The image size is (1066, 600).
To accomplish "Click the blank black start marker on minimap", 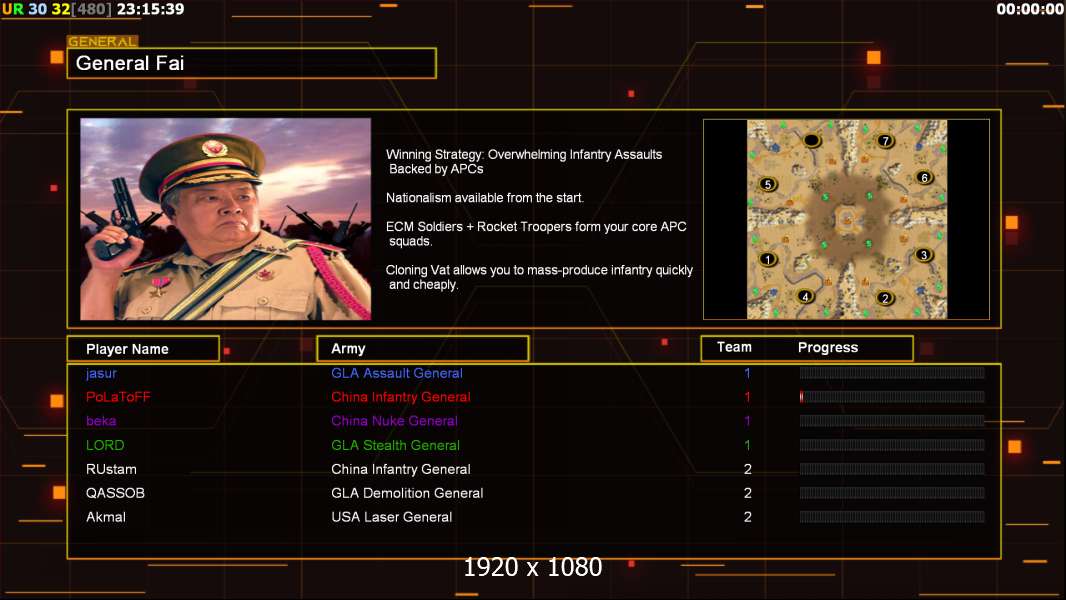I will pyautogui.click(x=812, y=141).
